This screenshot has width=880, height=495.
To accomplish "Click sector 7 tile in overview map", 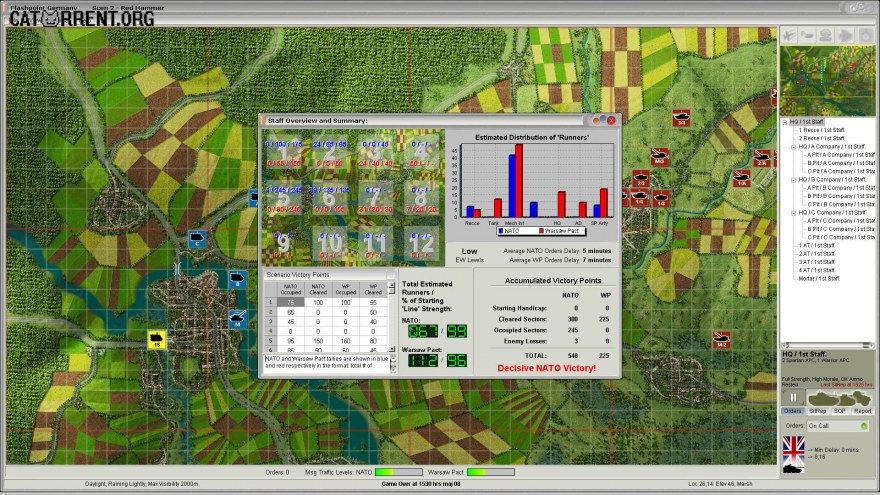I will point(375,198).
